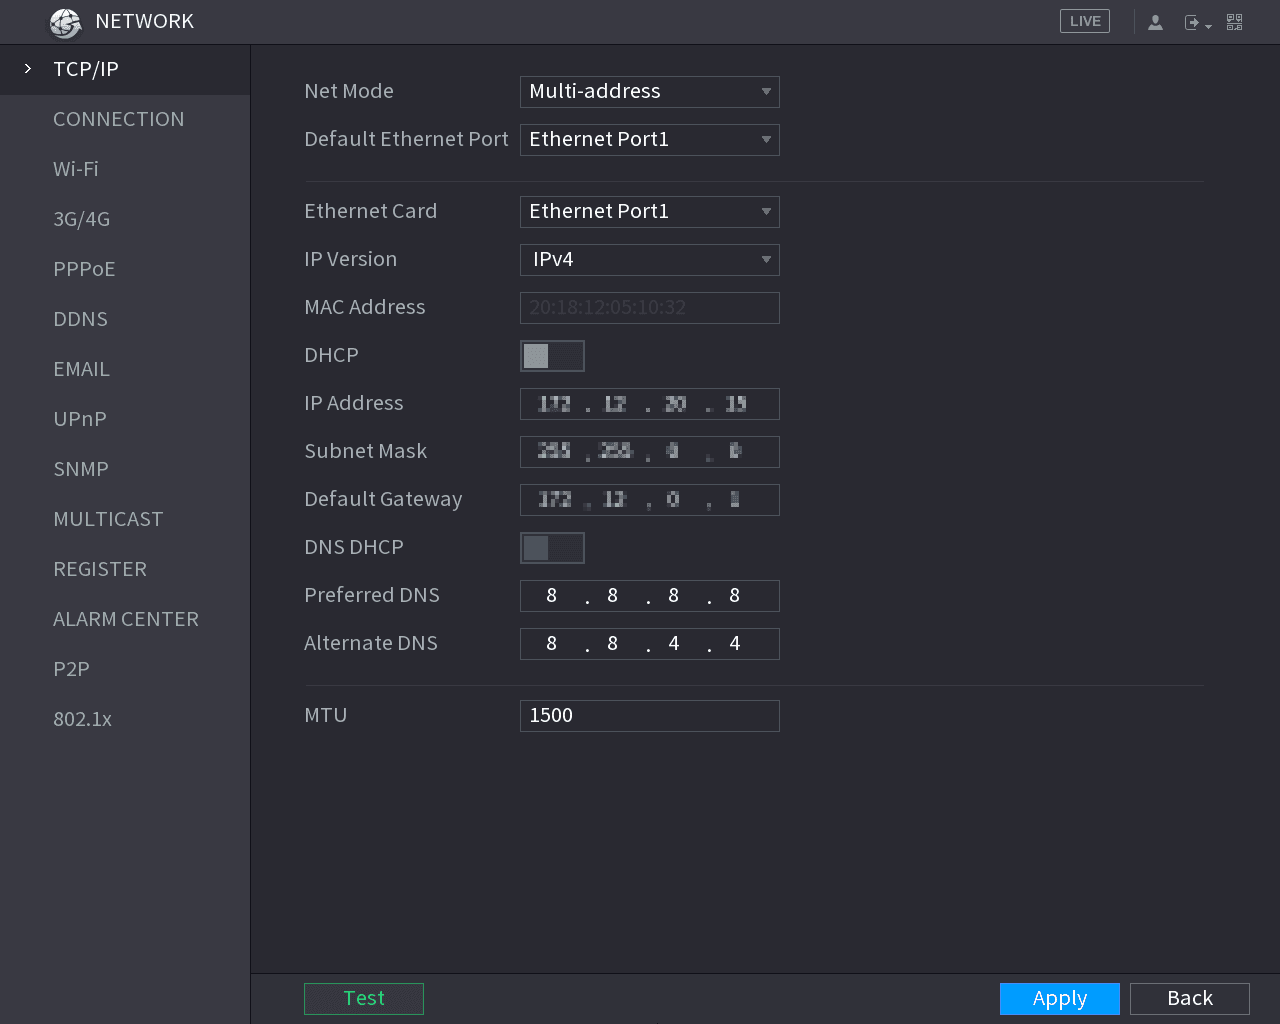The width and height of the screenshot is (1280, 1024).
Task: Open the Ethernet Card dropdown
Action: click(650, 212)
